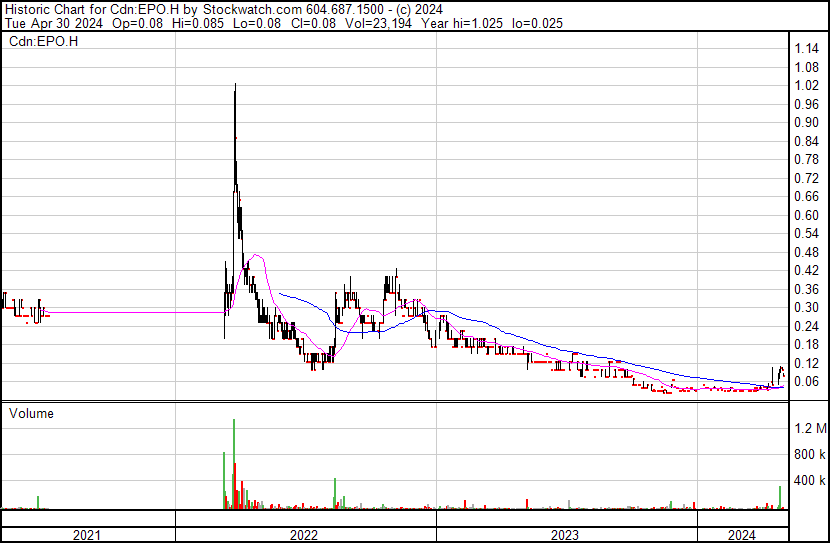
Task: Click the '1.2 M' volume axis label
Action: click(810, 428)
